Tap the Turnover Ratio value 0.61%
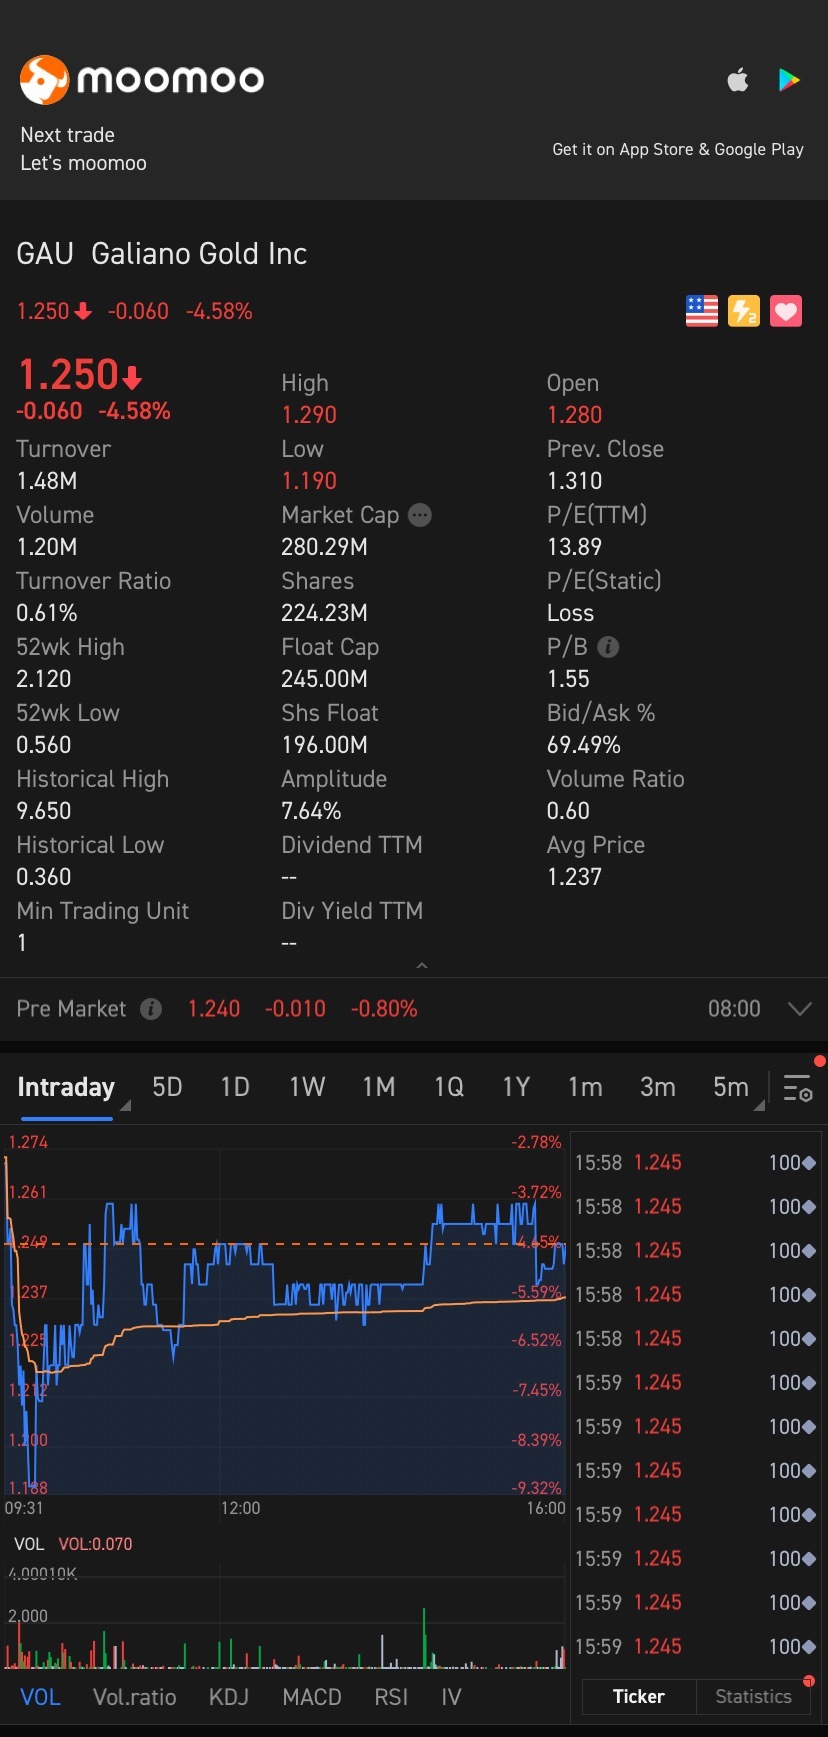Screen dimensions: 828x1737 click(x=47, y=613)
